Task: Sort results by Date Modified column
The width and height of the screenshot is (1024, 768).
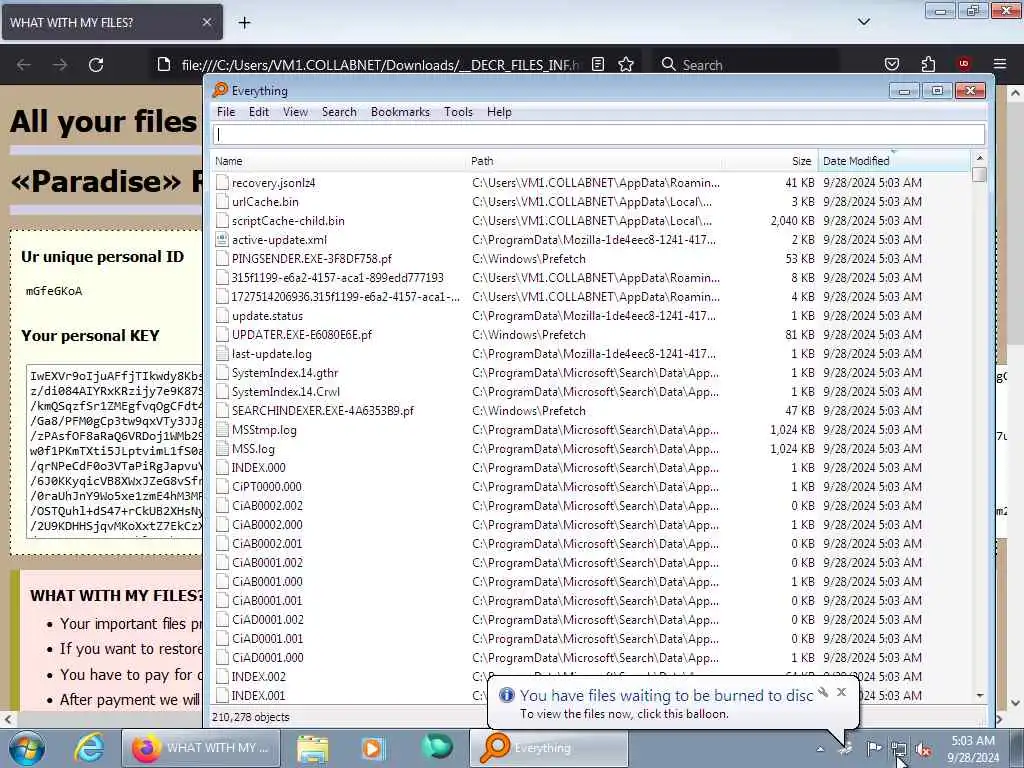Action: pos(893,161)
